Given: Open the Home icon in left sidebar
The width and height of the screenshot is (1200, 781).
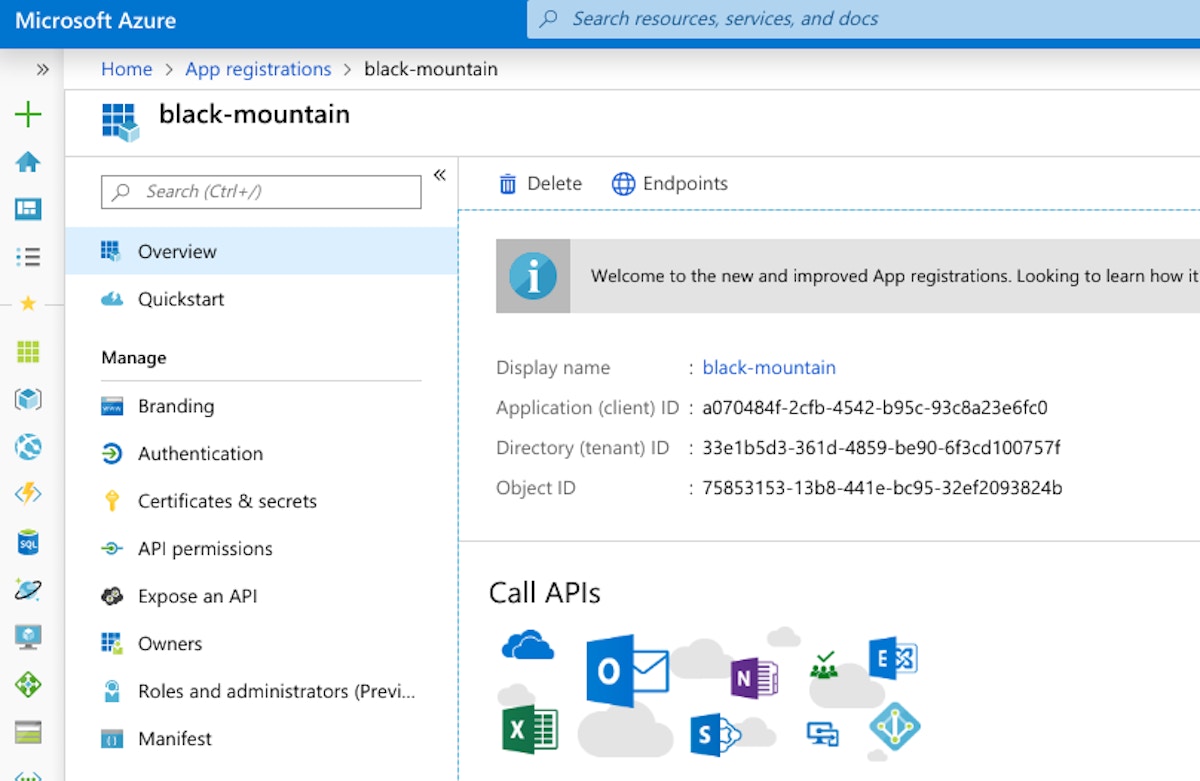Looking at the screenshot, I should pos(28,162).
